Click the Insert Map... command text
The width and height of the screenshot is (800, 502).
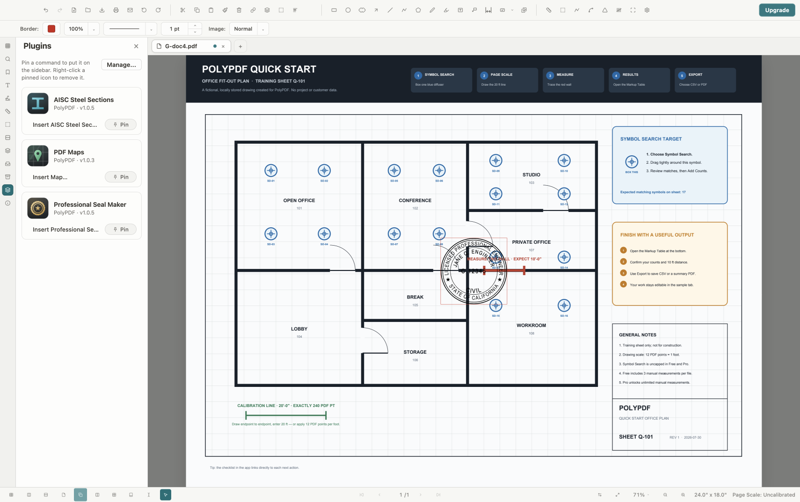coord(50,177)
